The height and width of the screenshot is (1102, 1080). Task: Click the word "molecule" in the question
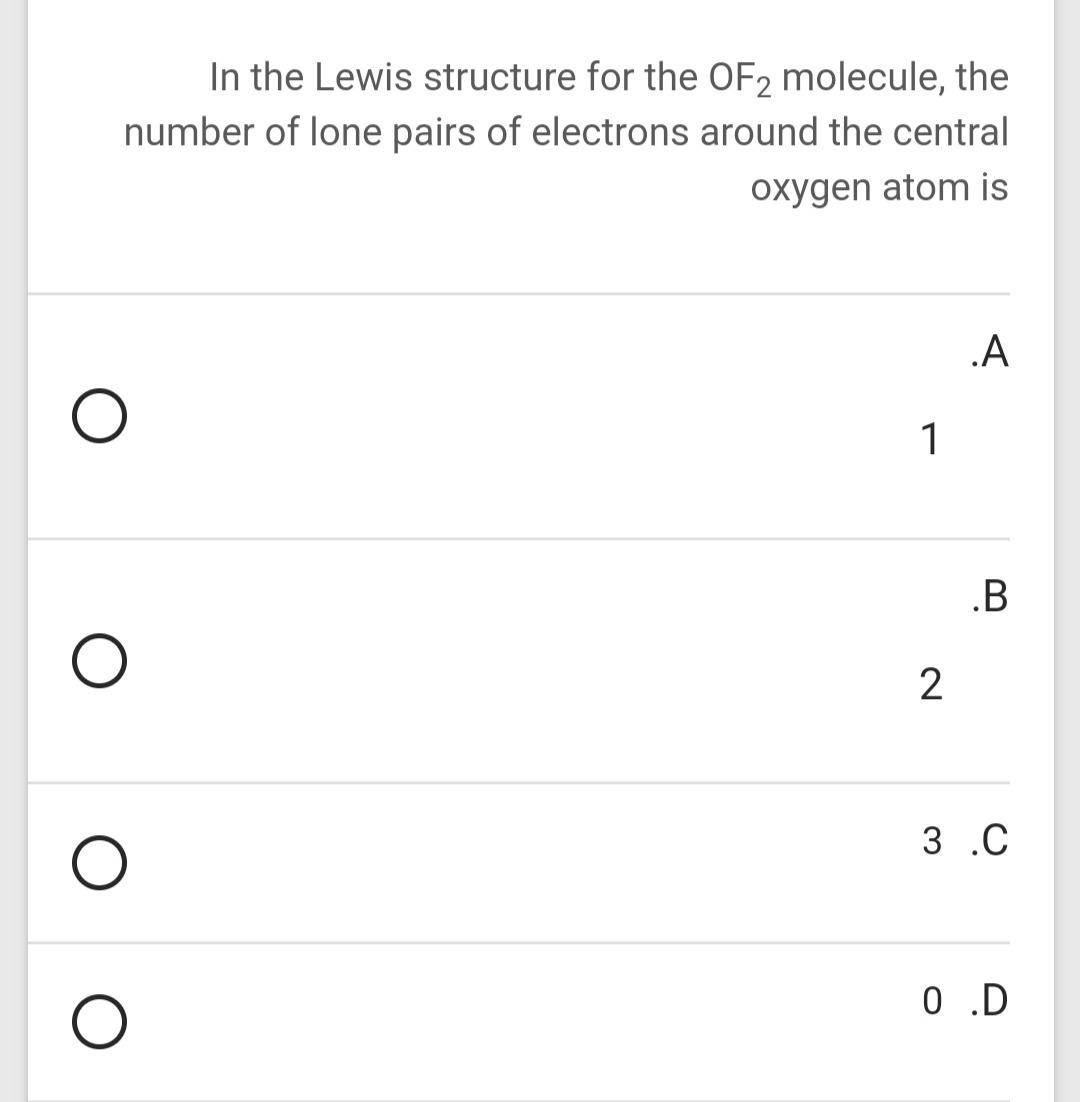863,77
